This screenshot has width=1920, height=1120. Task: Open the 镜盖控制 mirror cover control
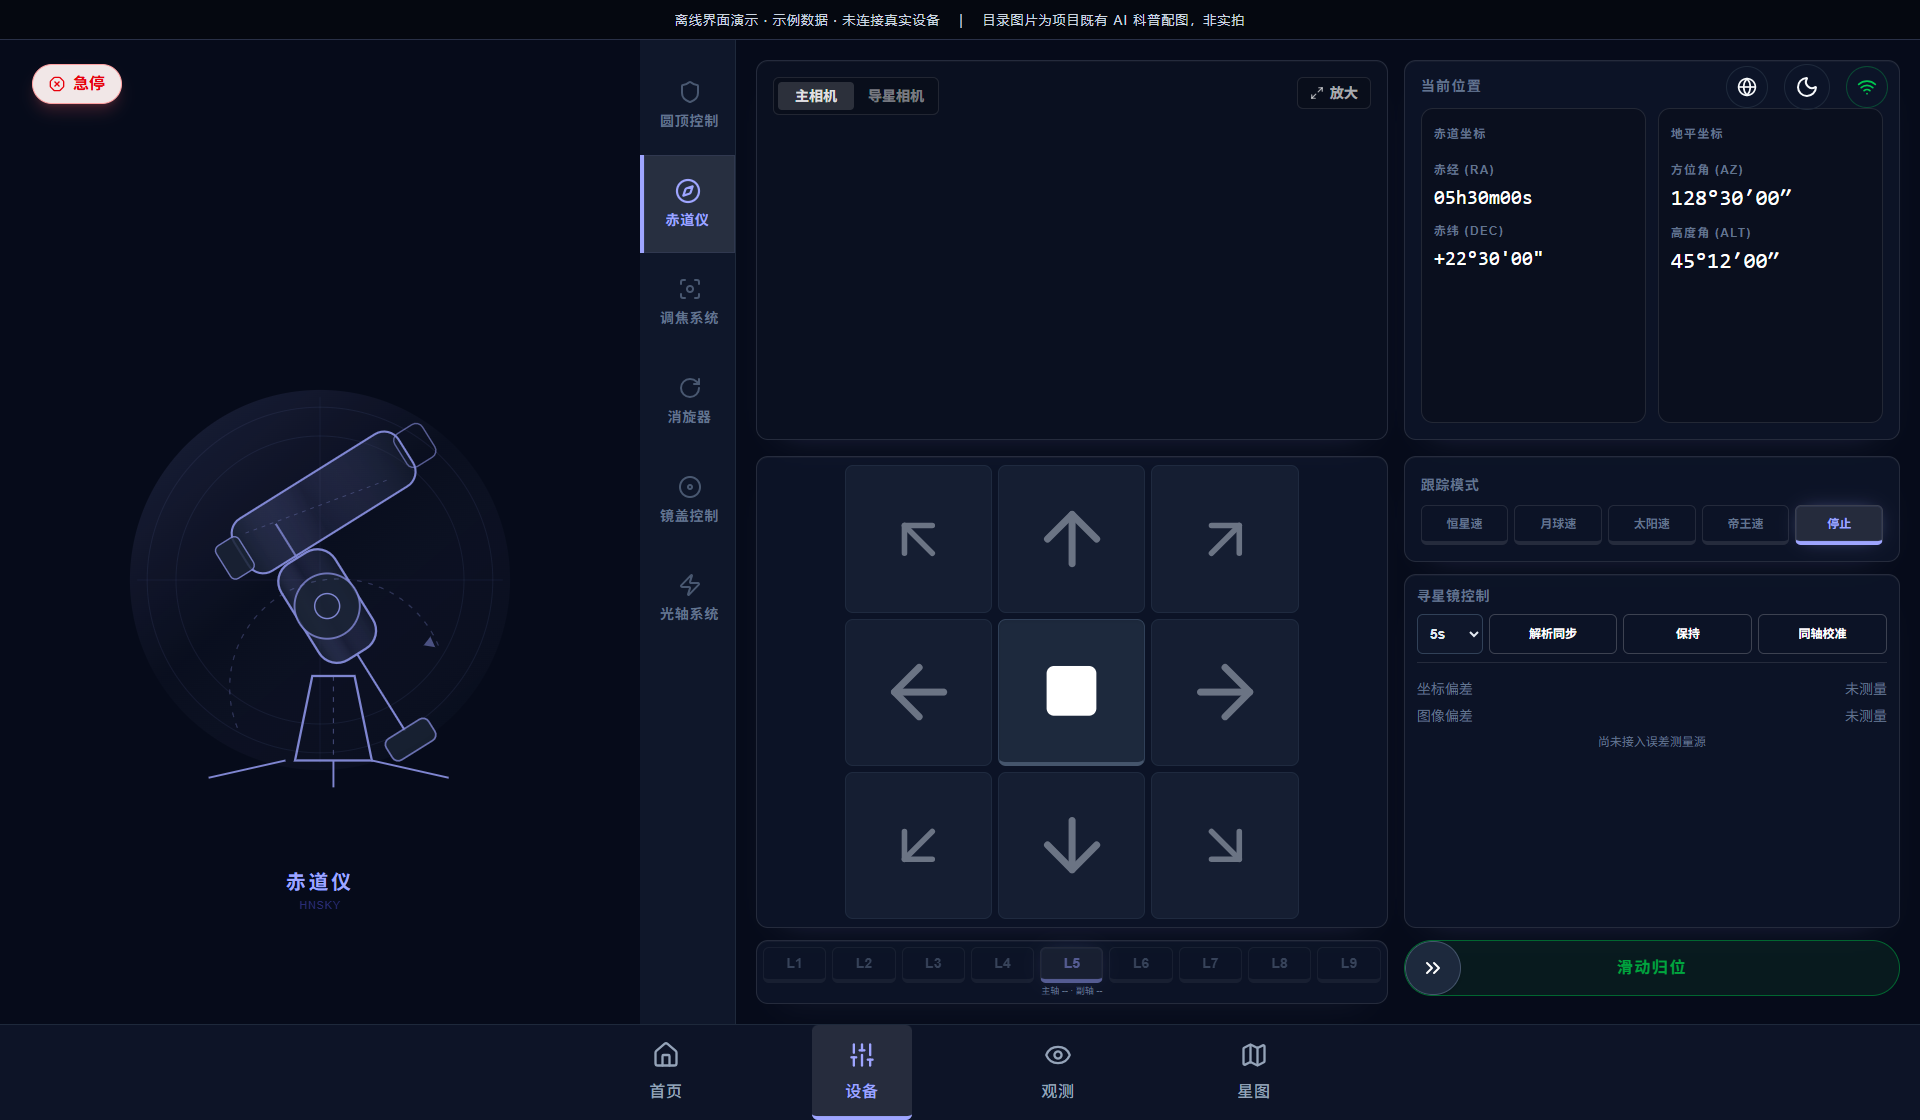688,500
